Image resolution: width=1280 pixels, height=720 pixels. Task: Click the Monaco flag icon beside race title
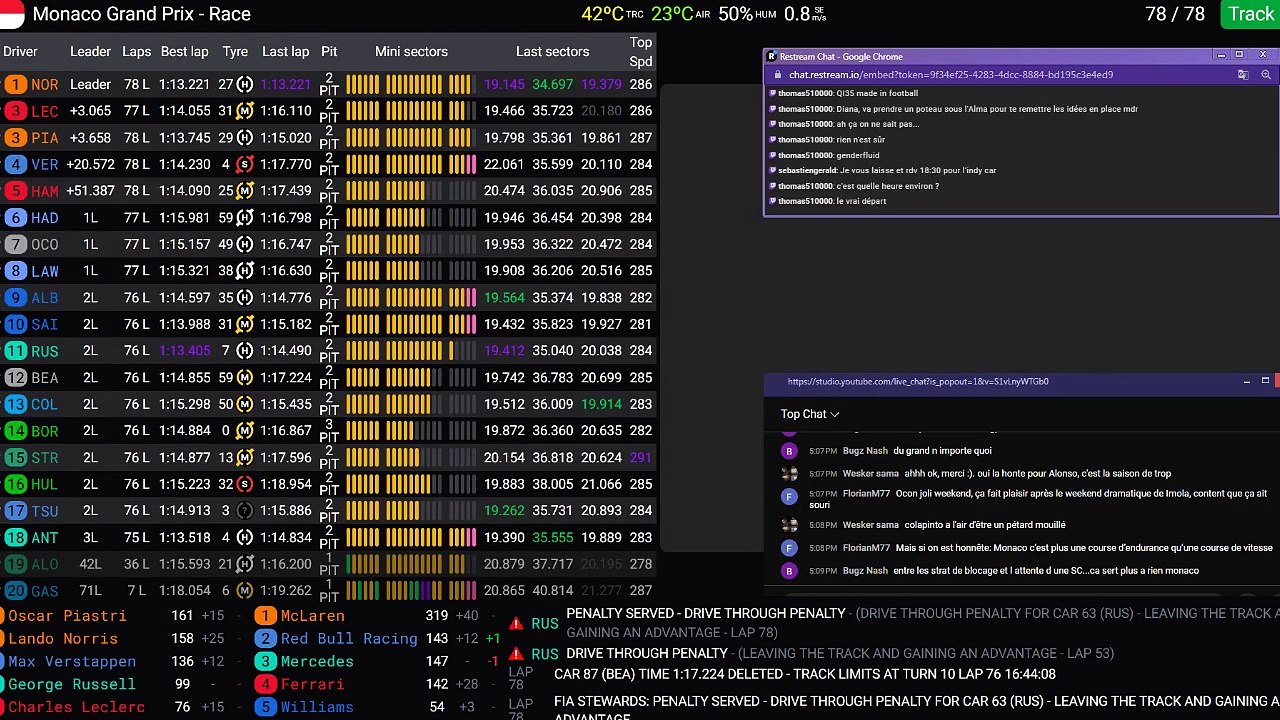pyautogui.click(x=12, y=14)
